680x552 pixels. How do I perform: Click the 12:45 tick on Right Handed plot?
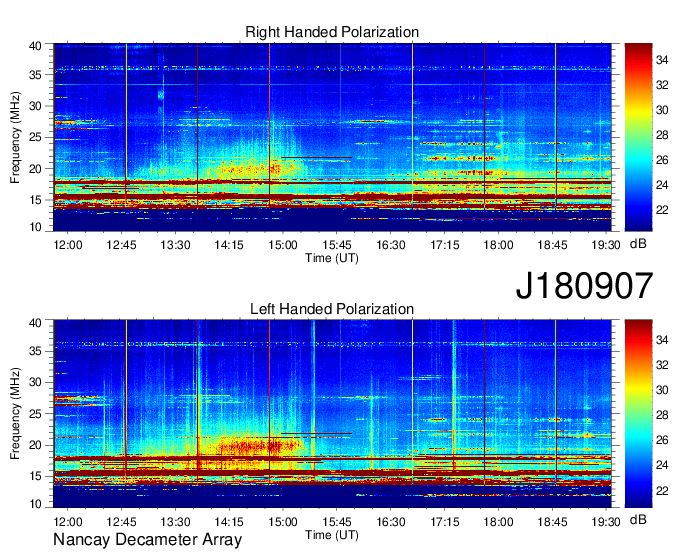click(x=121, y=245)
